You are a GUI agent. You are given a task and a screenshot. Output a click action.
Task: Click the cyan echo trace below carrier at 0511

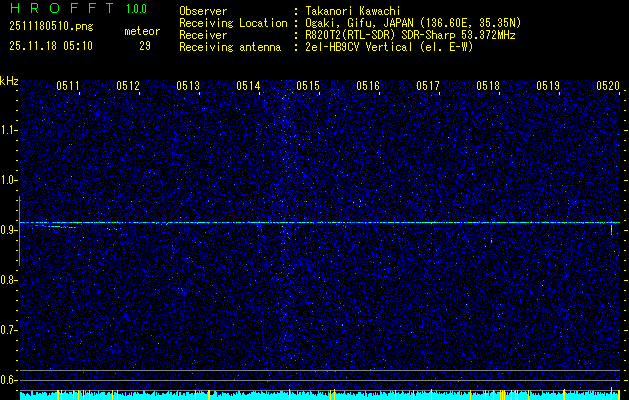point(56,227)
